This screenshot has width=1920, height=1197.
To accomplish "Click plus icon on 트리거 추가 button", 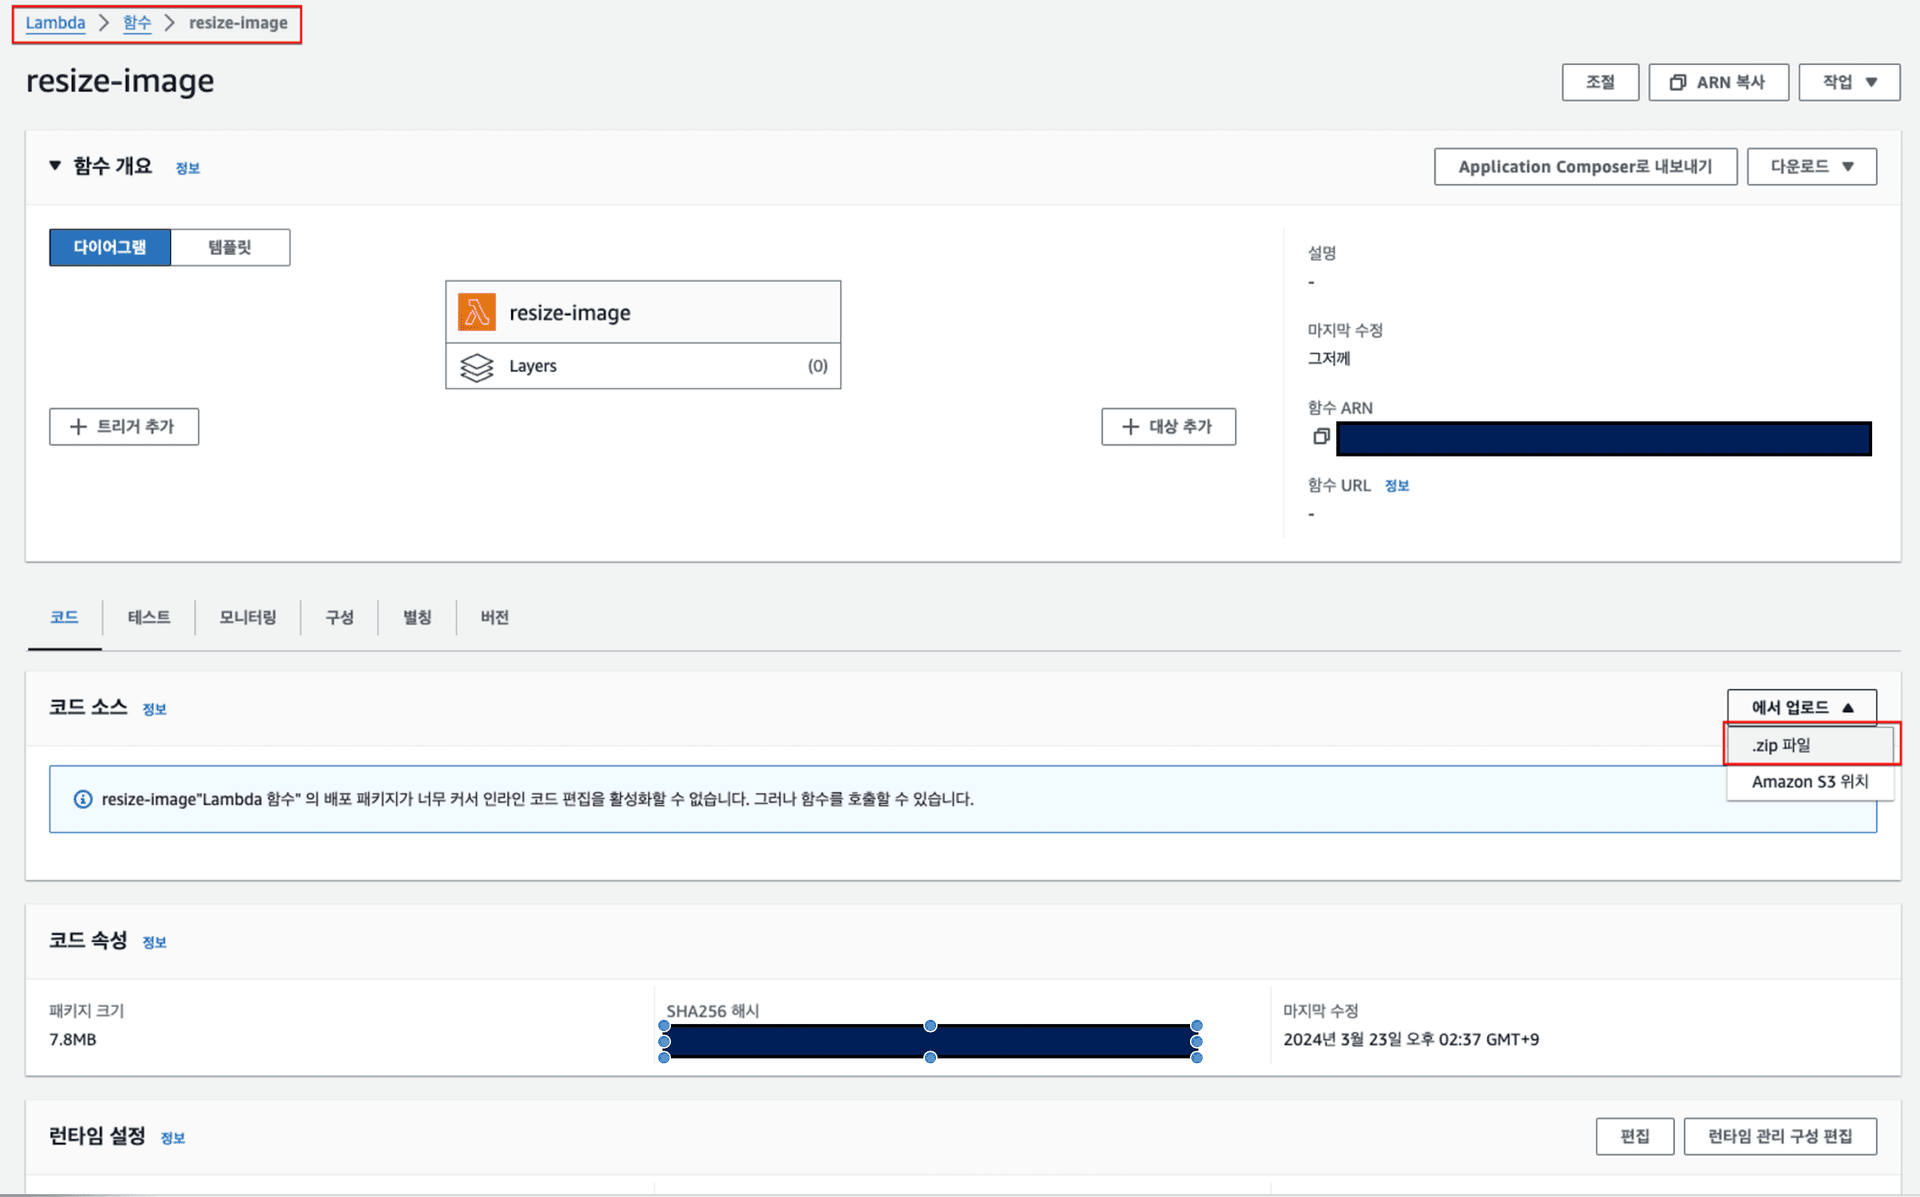I will [78, 427].
